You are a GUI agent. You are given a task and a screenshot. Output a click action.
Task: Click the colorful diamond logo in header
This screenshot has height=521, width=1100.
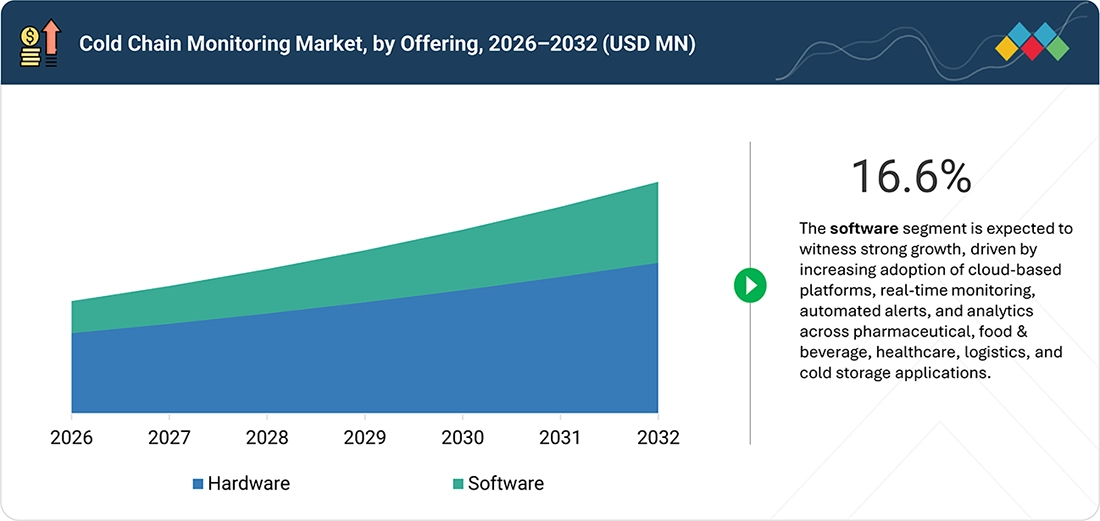pos(1032,42)
